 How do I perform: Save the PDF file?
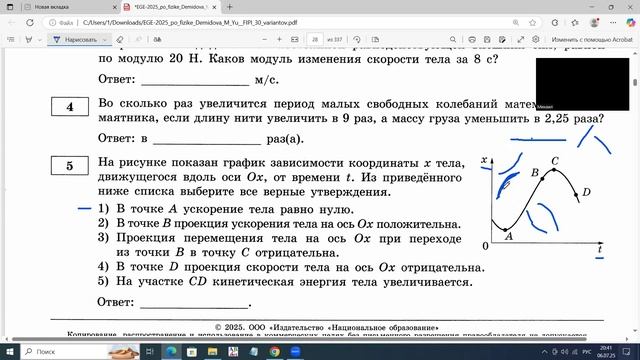click(487, 40)
